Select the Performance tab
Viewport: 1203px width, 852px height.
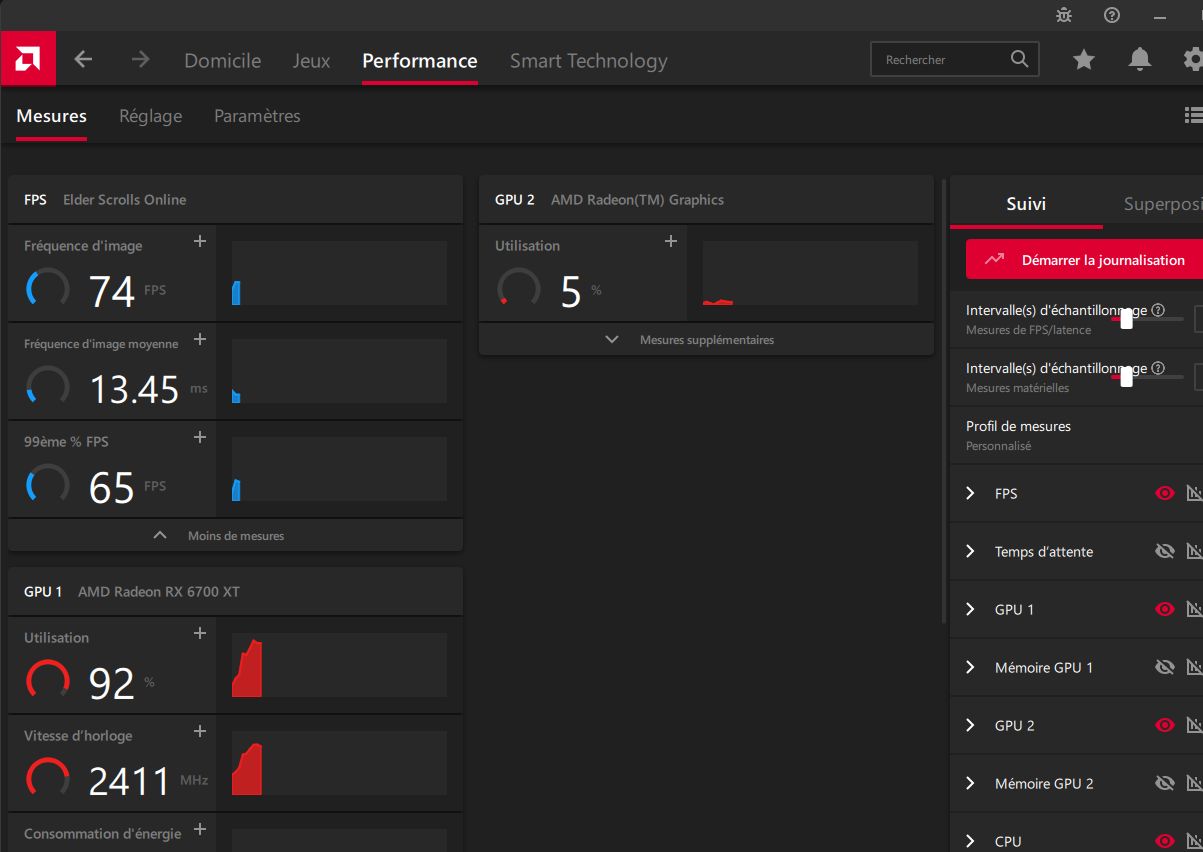click(x=420, y=60)
